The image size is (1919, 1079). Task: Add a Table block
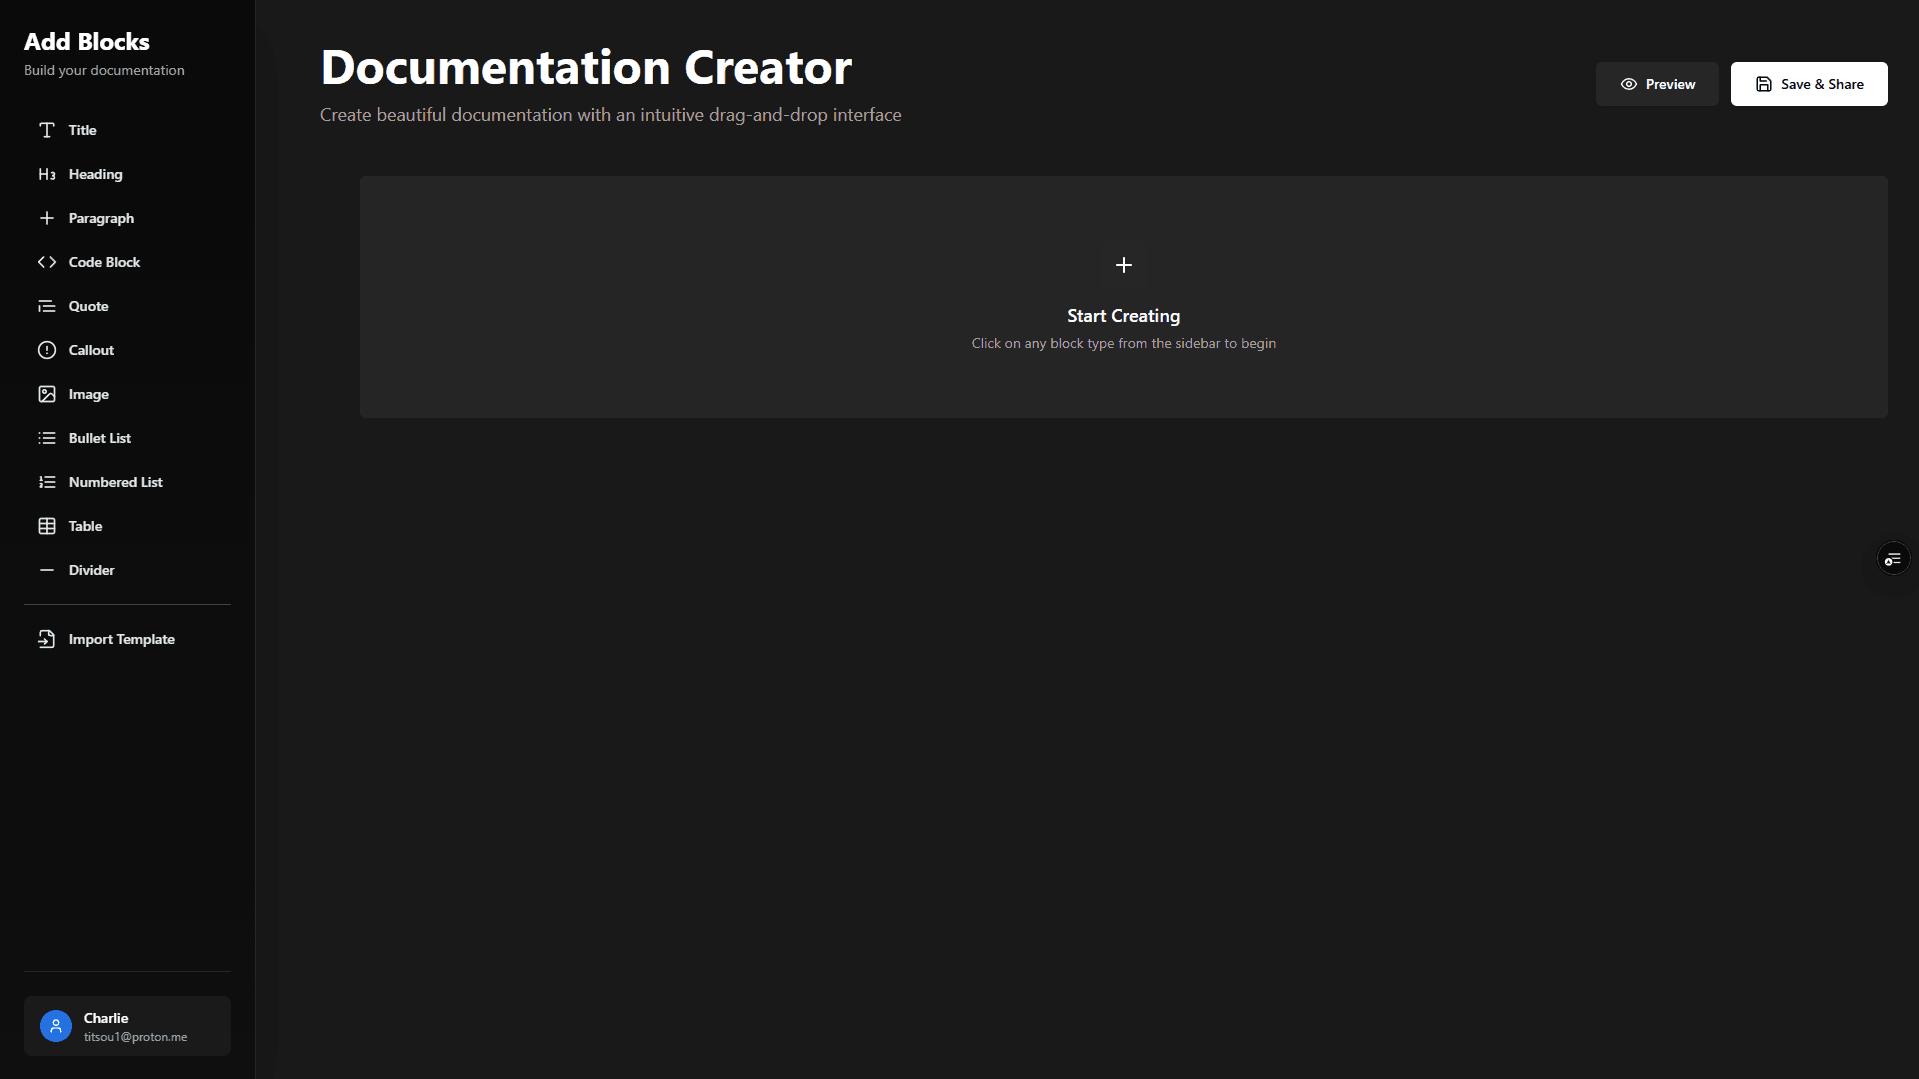(x=47, y=526)
